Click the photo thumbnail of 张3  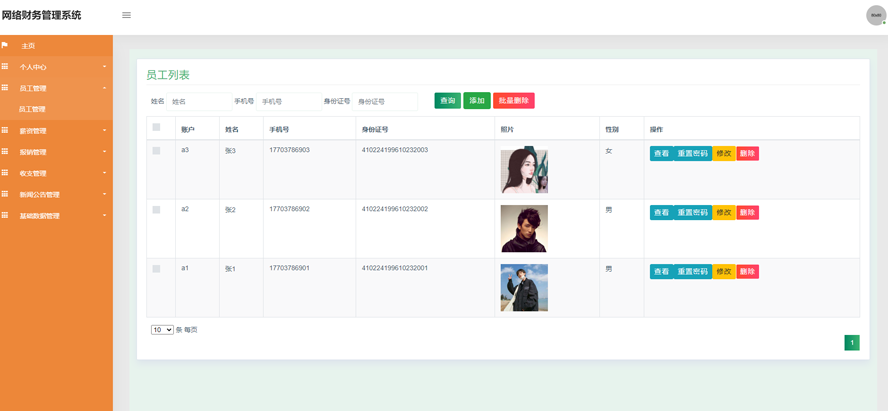pos(524,170)
